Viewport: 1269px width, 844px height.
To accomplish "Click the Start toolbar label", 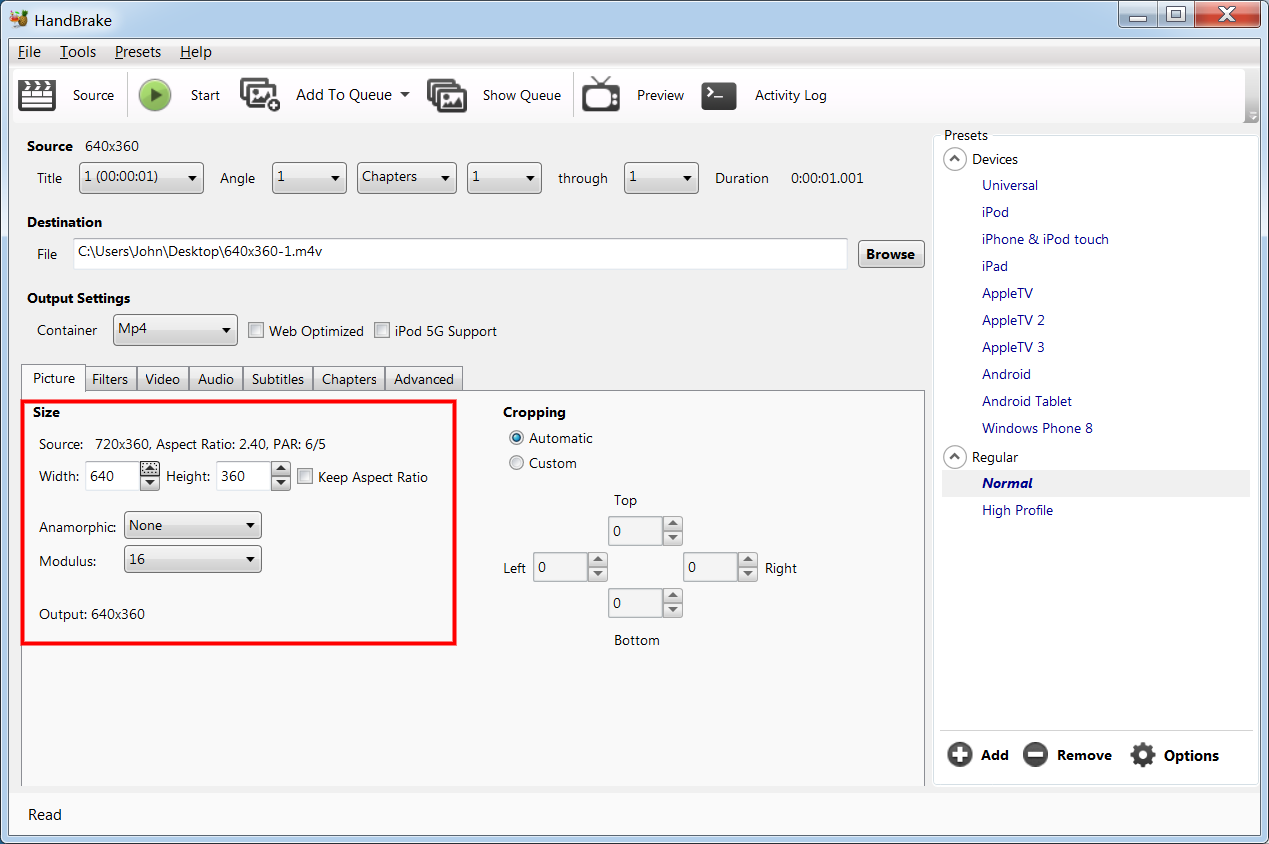I will click(205, 95).
